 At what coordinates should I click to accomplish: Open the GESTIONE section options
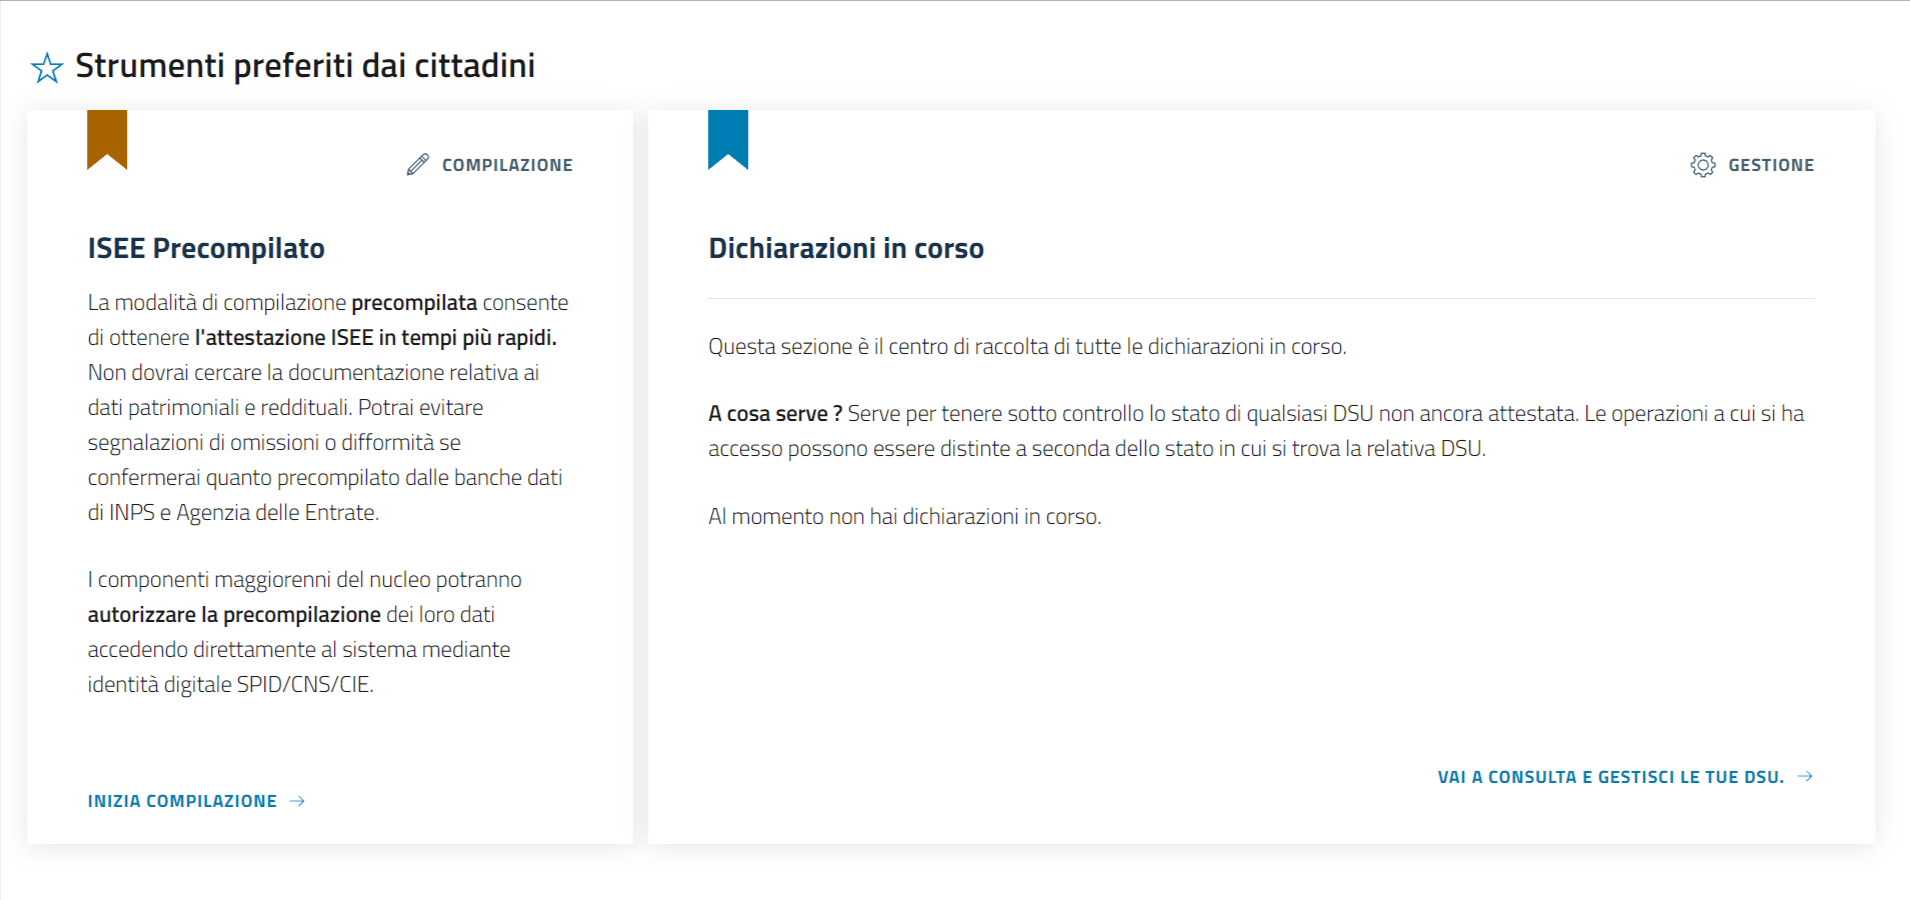point(1771,165)
